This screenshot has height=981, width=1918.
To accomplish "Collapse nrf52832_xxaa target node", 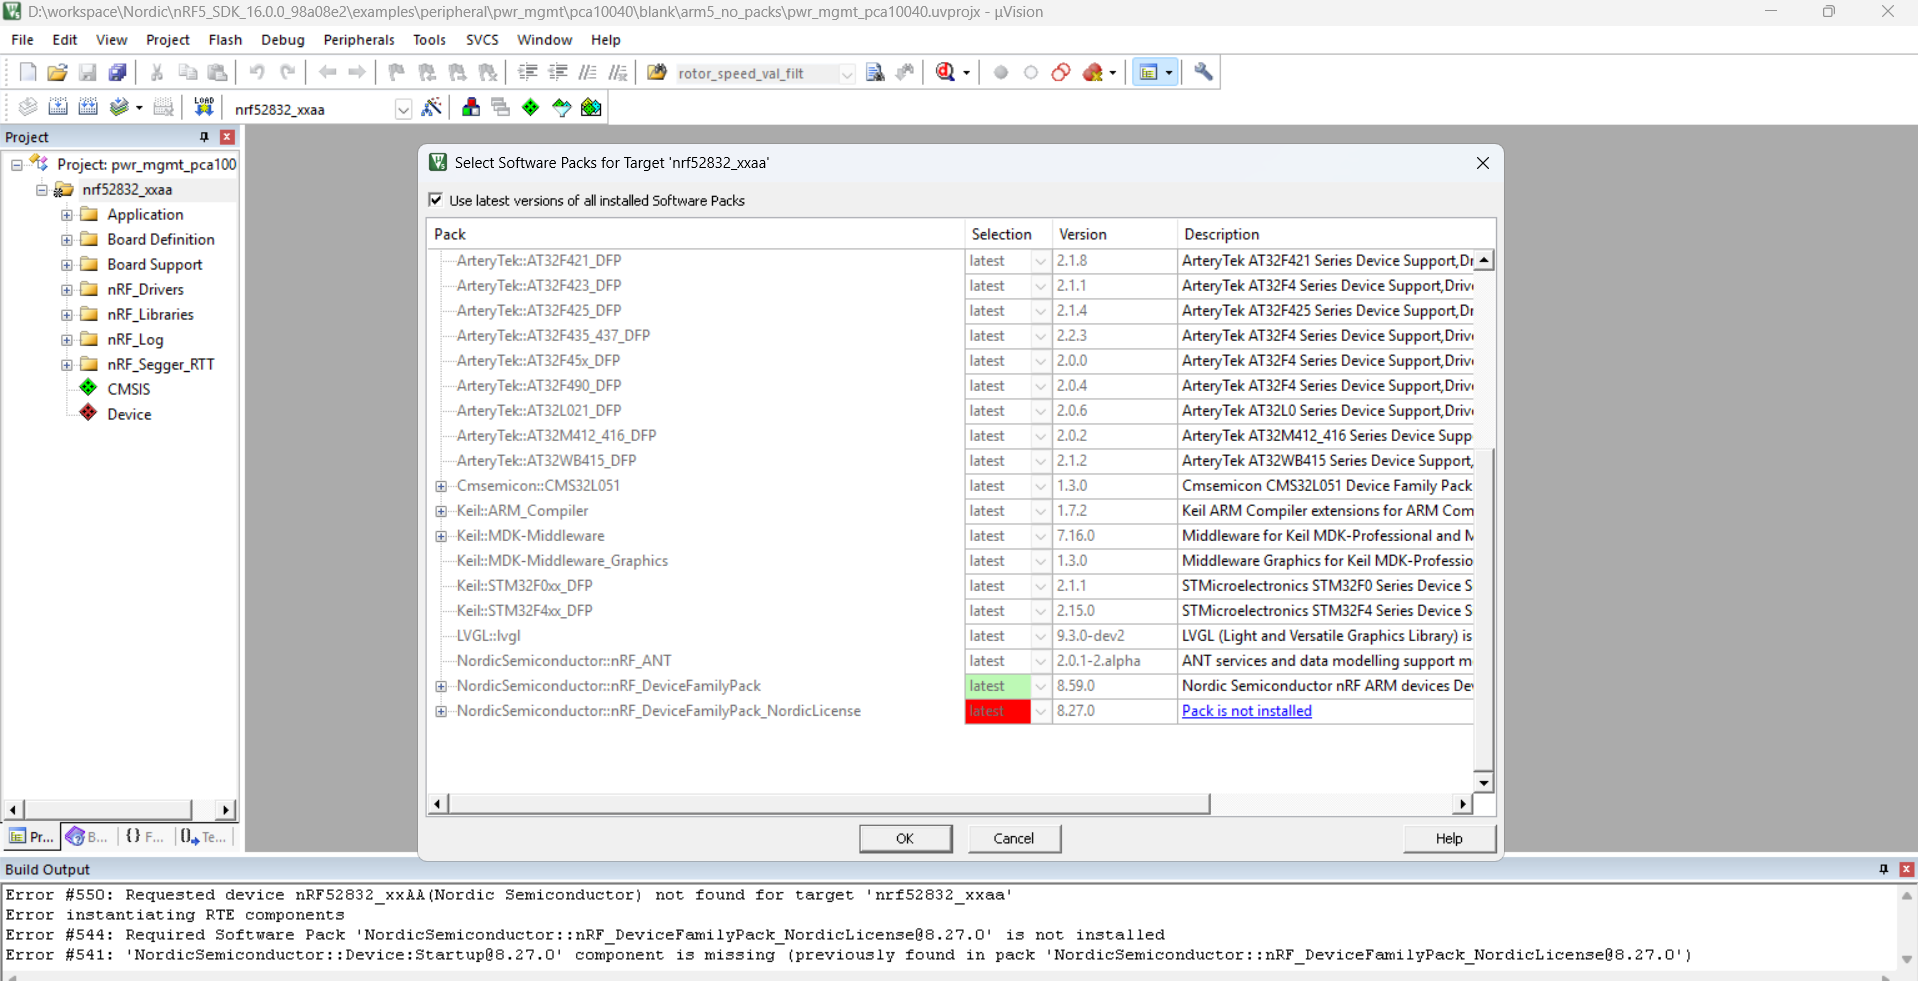I will [x=42, y=189].
